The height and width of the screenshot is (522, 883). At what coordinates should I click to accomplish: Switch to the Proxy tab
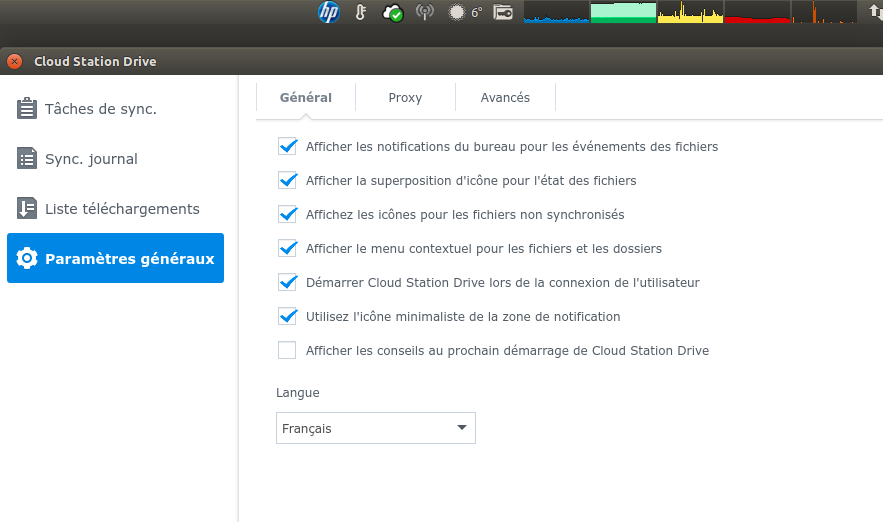[x=405, y=98]
